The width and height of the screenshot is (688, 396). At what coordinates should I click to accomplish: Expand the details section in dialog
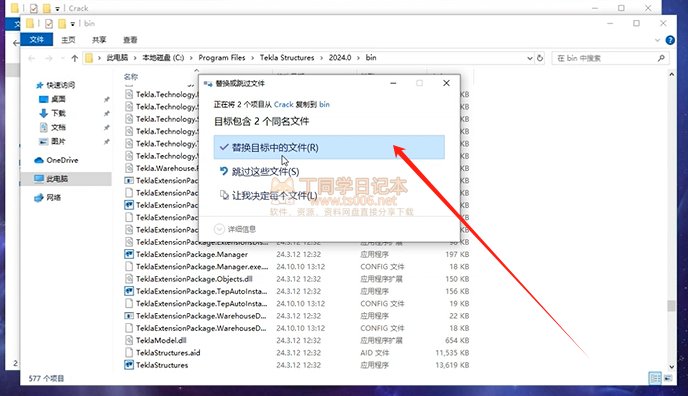235,229
